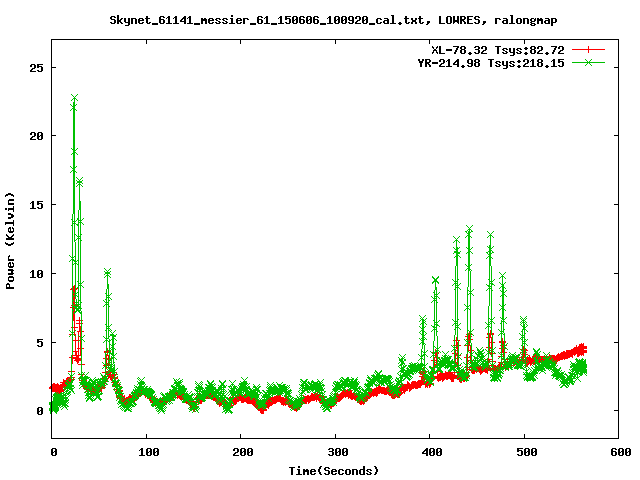
Task: Click the 400 tick label on x-axis
Action: coord(431,452)
